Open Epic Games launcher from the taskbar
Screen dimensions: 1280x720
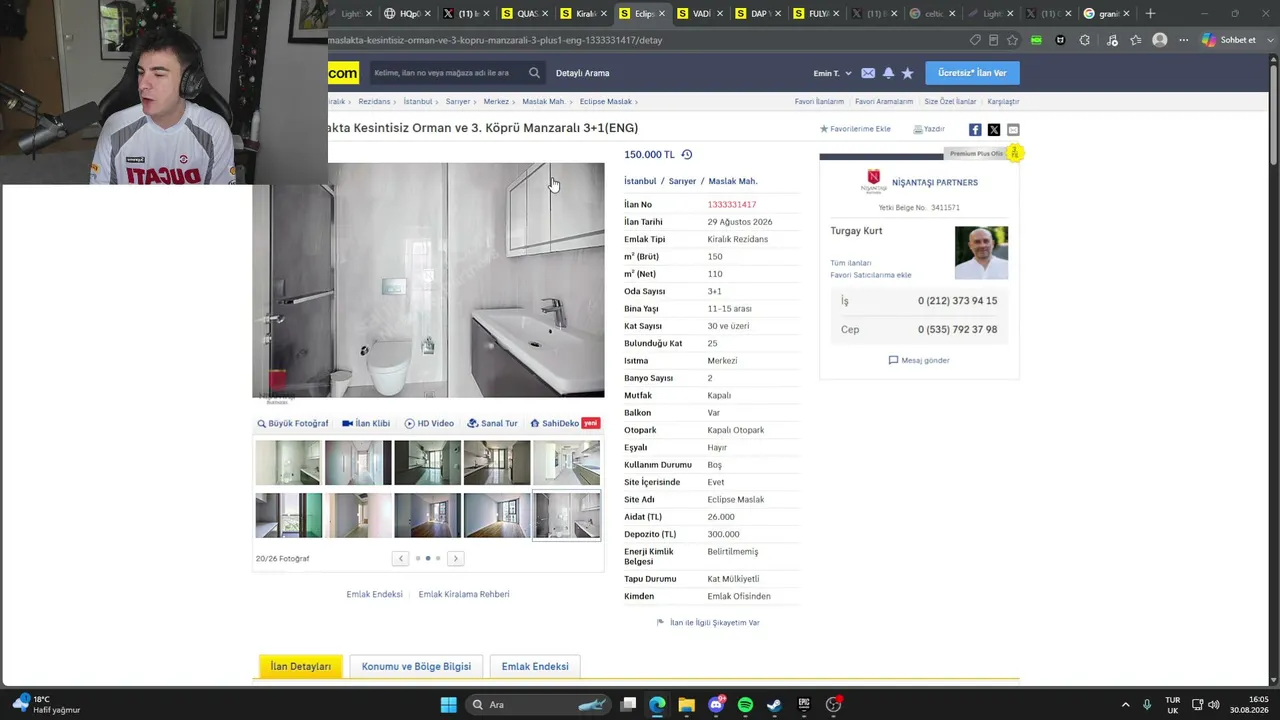pos(804,705)
